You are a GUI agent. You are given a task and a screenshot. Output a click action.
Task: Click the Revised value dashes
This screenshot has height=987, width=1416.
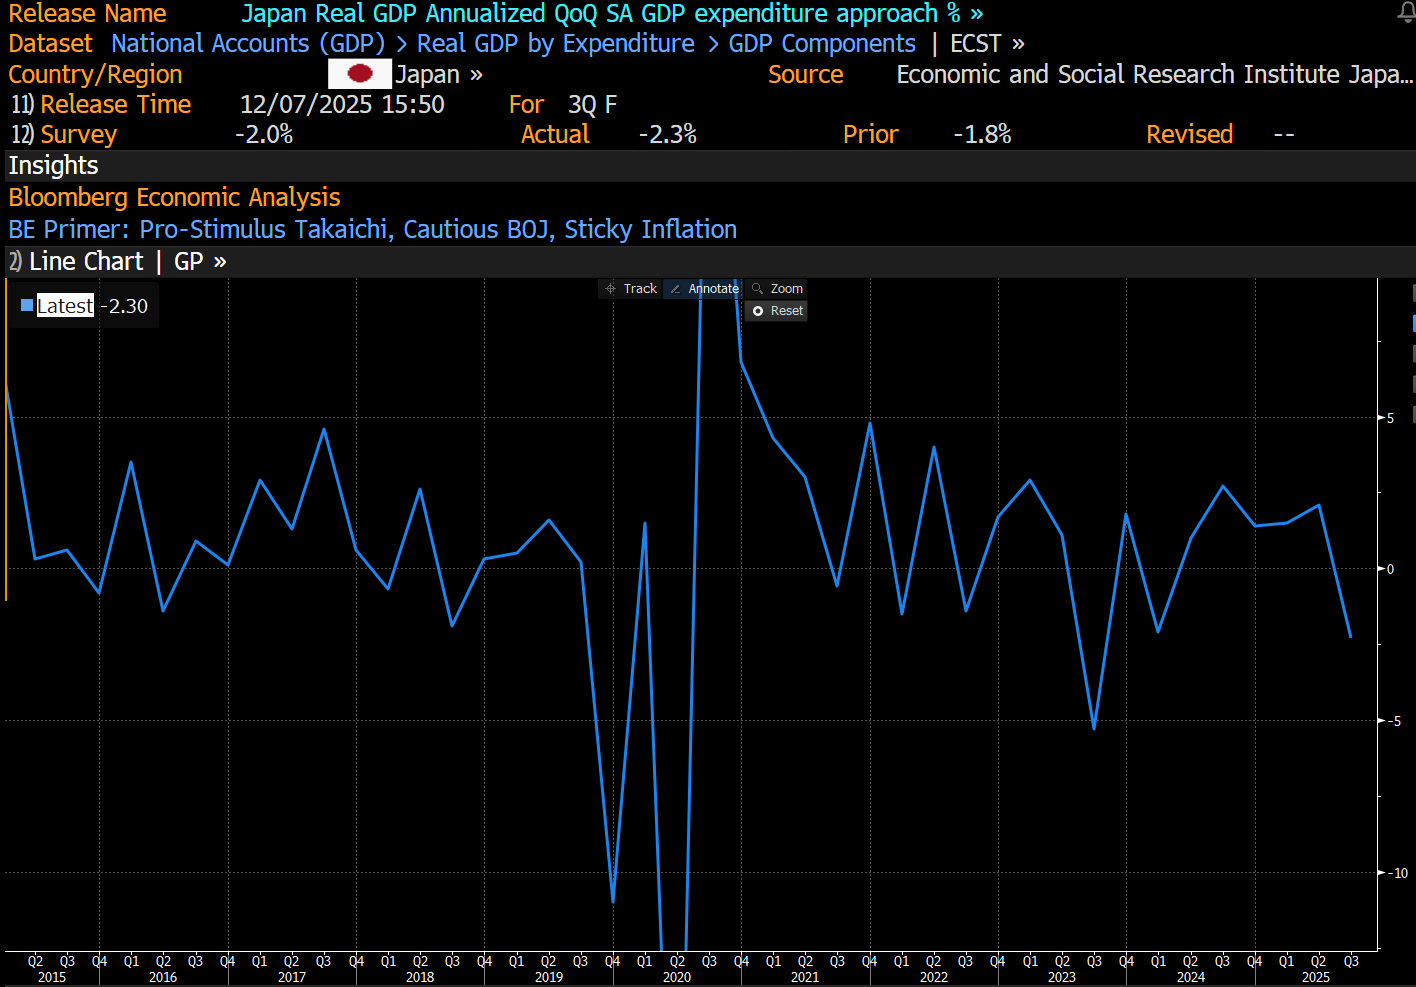1284,135
